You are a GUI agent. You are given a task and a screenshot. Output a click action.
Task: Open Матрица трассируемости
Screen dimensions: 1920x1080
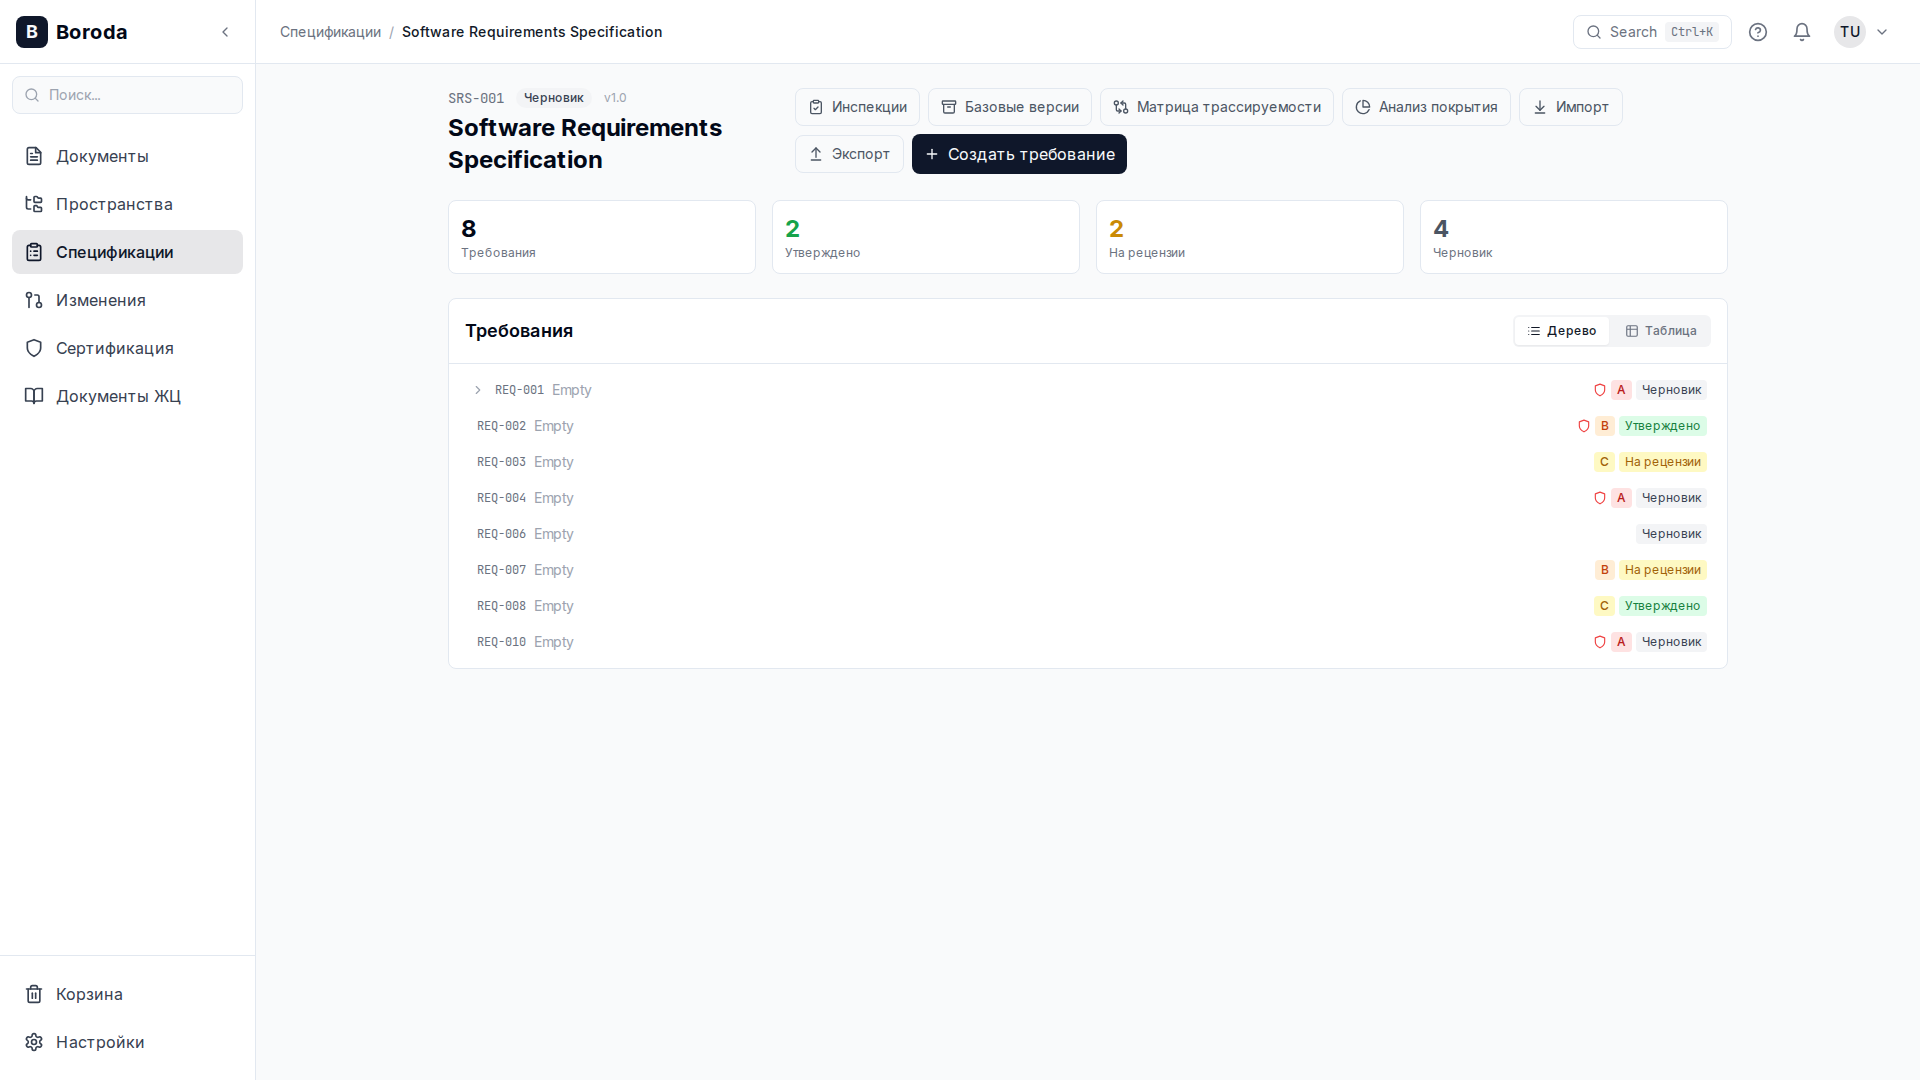(1217, 107)
